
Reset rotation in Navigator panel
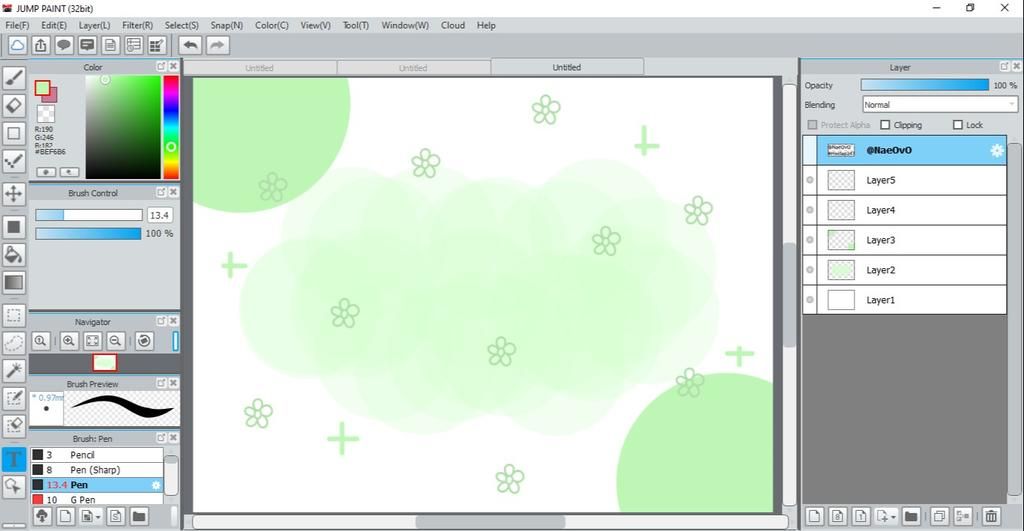pos(144,341)
